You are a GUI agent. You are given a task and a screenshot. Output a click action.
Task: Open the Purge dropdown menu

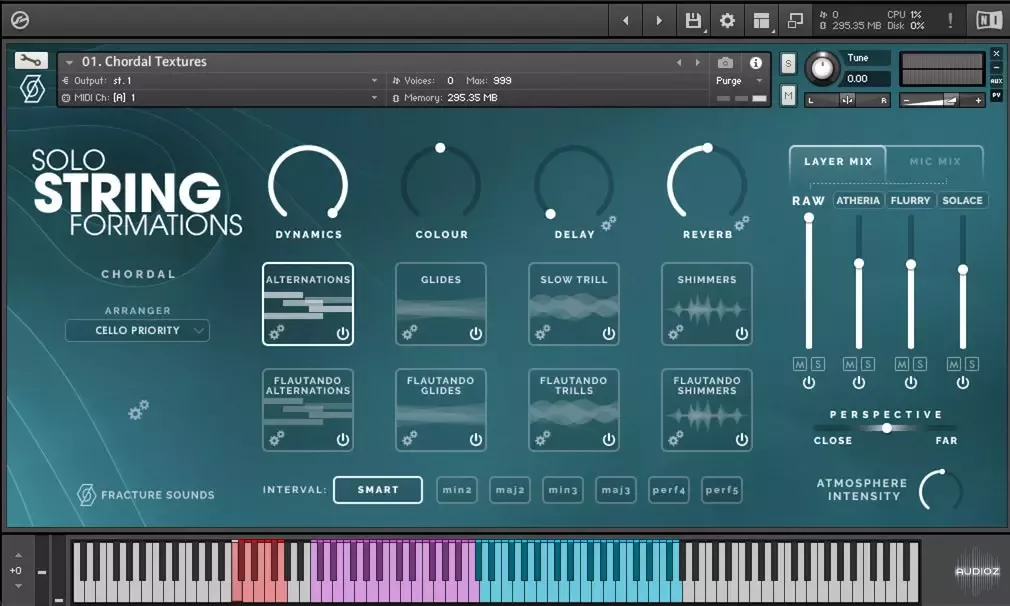739,80
